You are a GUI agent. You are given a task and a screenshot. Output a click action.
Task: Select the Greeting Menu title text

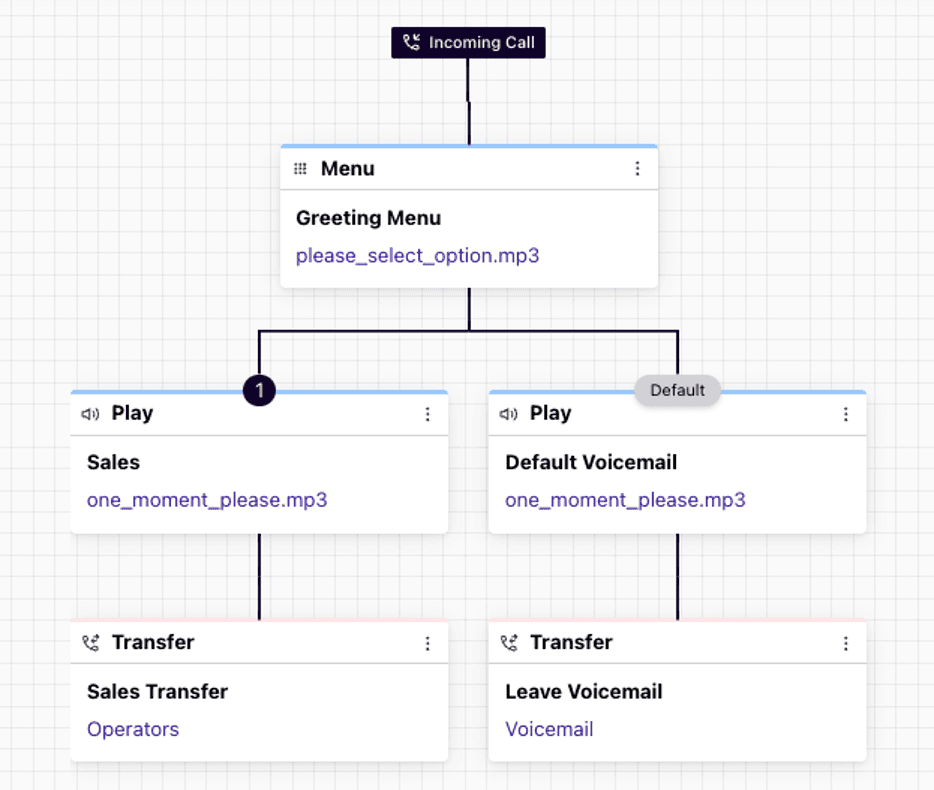pyautogui.click(x=368, y=218)
